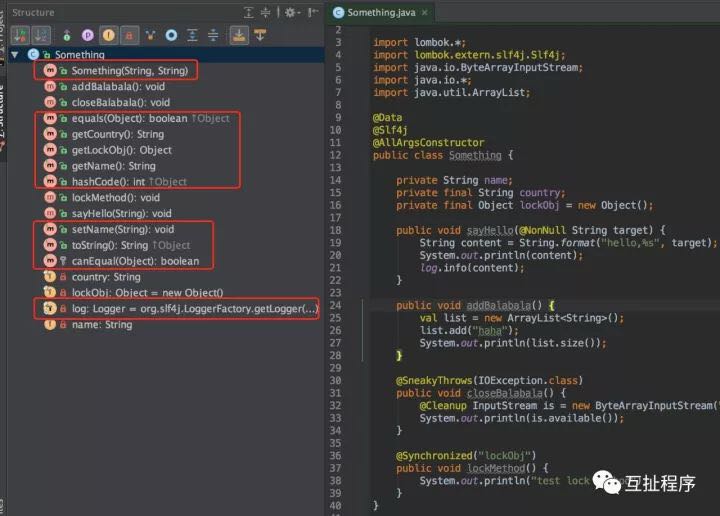Click Java class icon on Something.java tab
Image resolution: width=720 pixels, height=516 pixels.
point(338,12)
